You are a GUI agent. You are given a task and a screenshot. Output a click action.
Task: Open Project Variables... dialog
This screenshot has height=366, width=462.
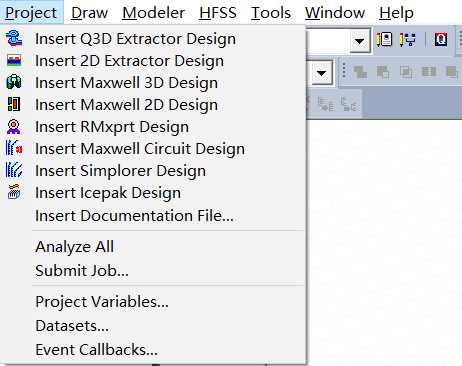pyautogui.click(x=153, y=302)
